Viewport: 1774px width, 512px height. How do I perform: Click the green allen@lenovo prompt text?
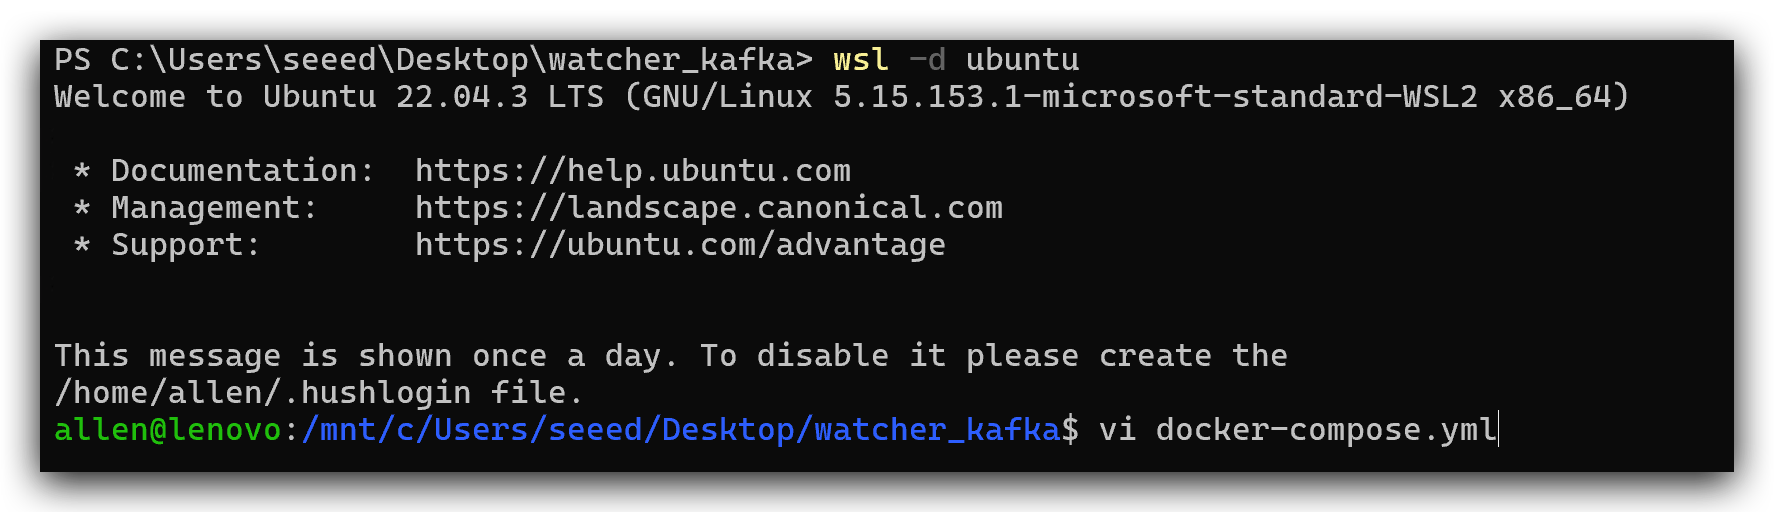point(168,430)
